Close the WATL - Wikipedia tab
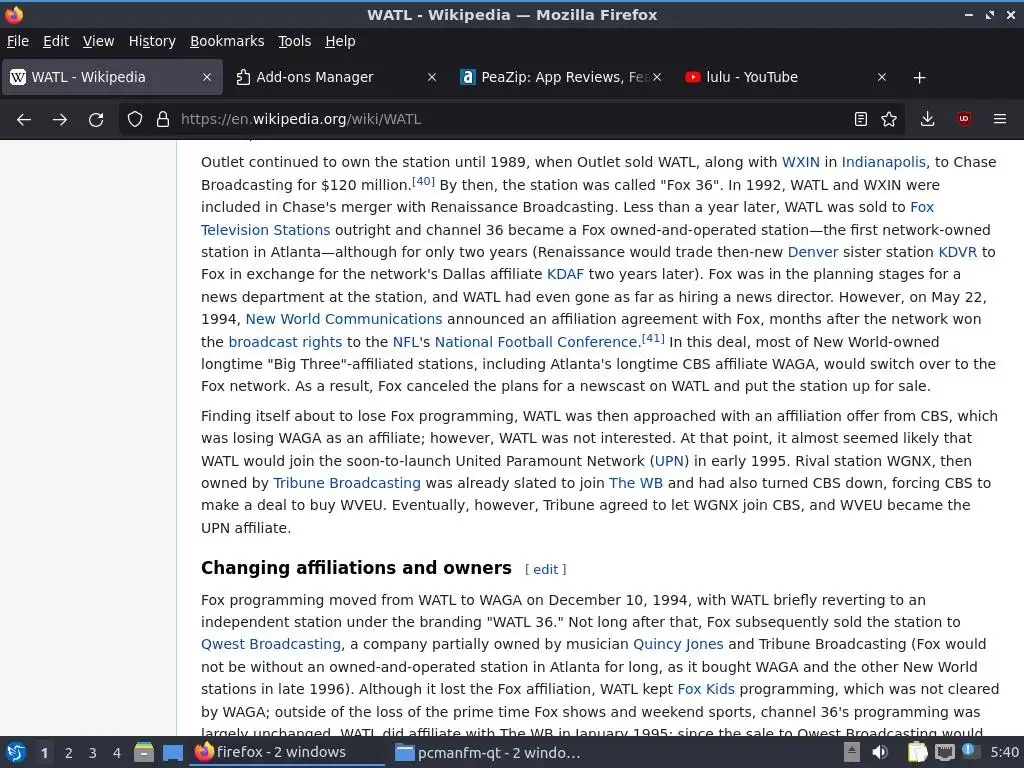This screenshot has height=768, width=1024. tap(207, 77)
